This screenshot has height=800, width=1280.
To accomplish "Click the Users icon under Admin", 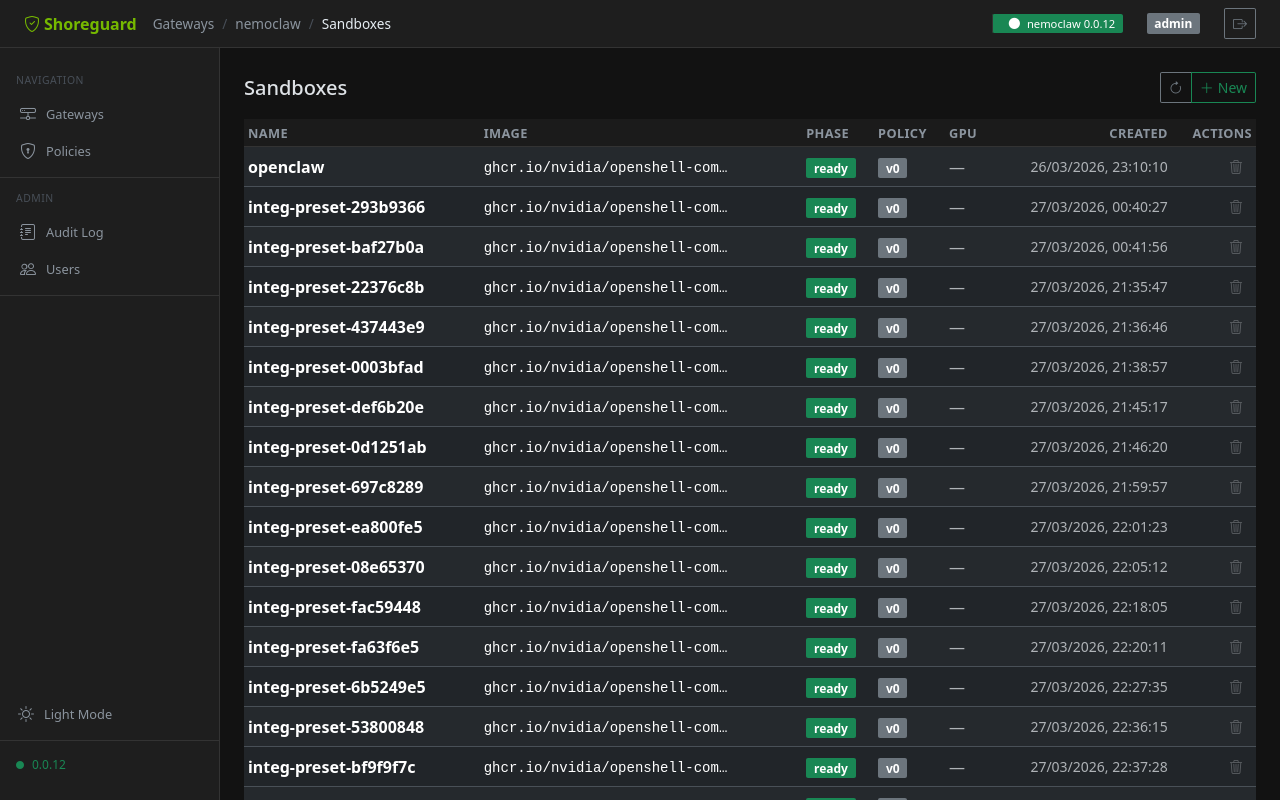I will (27, 269).
